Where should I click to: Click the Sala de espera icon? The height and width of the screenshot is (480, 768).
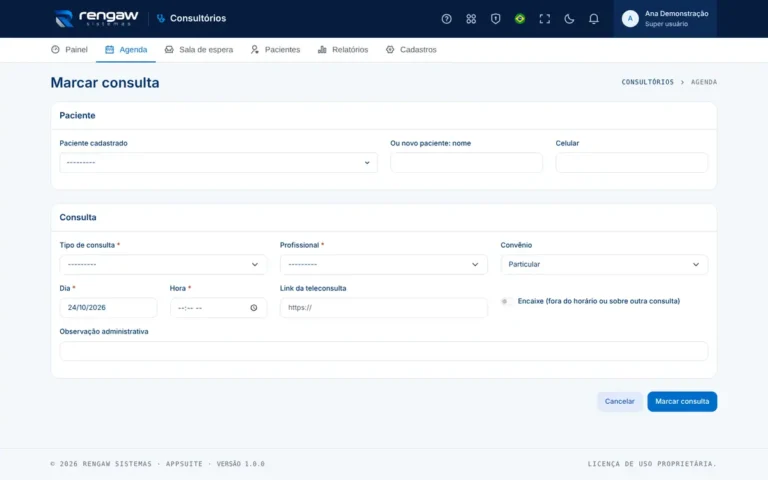[169, 49]
